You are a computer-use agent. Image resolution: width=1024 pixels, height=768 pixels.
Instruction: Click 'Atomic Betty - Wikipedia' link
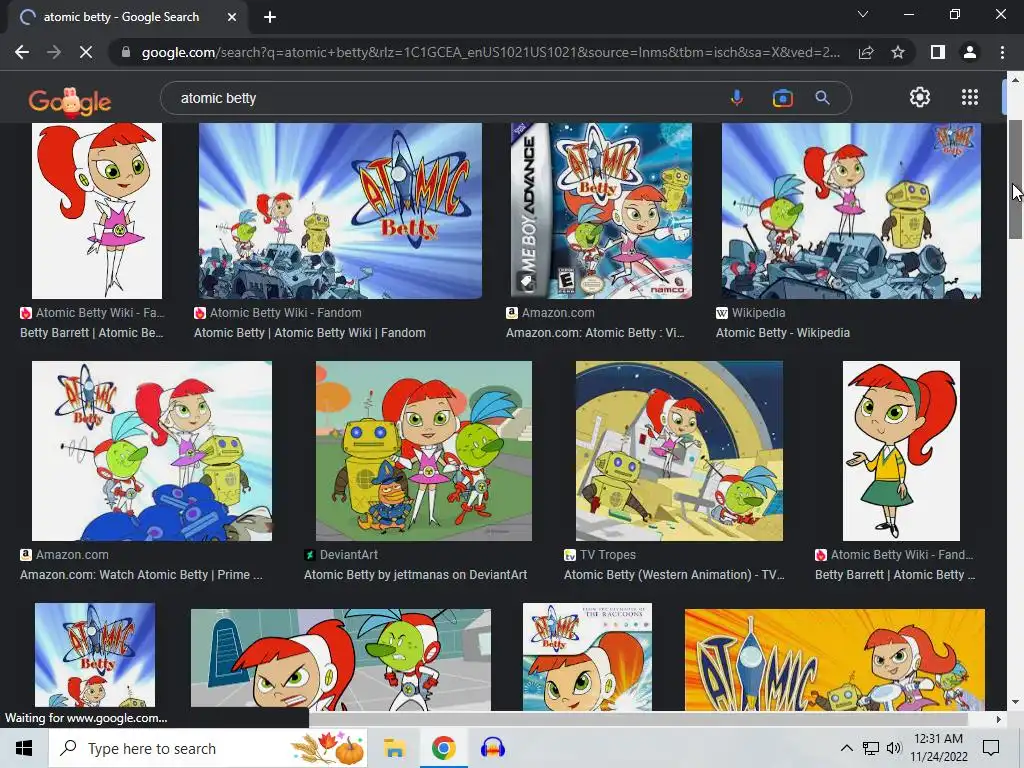782,332
